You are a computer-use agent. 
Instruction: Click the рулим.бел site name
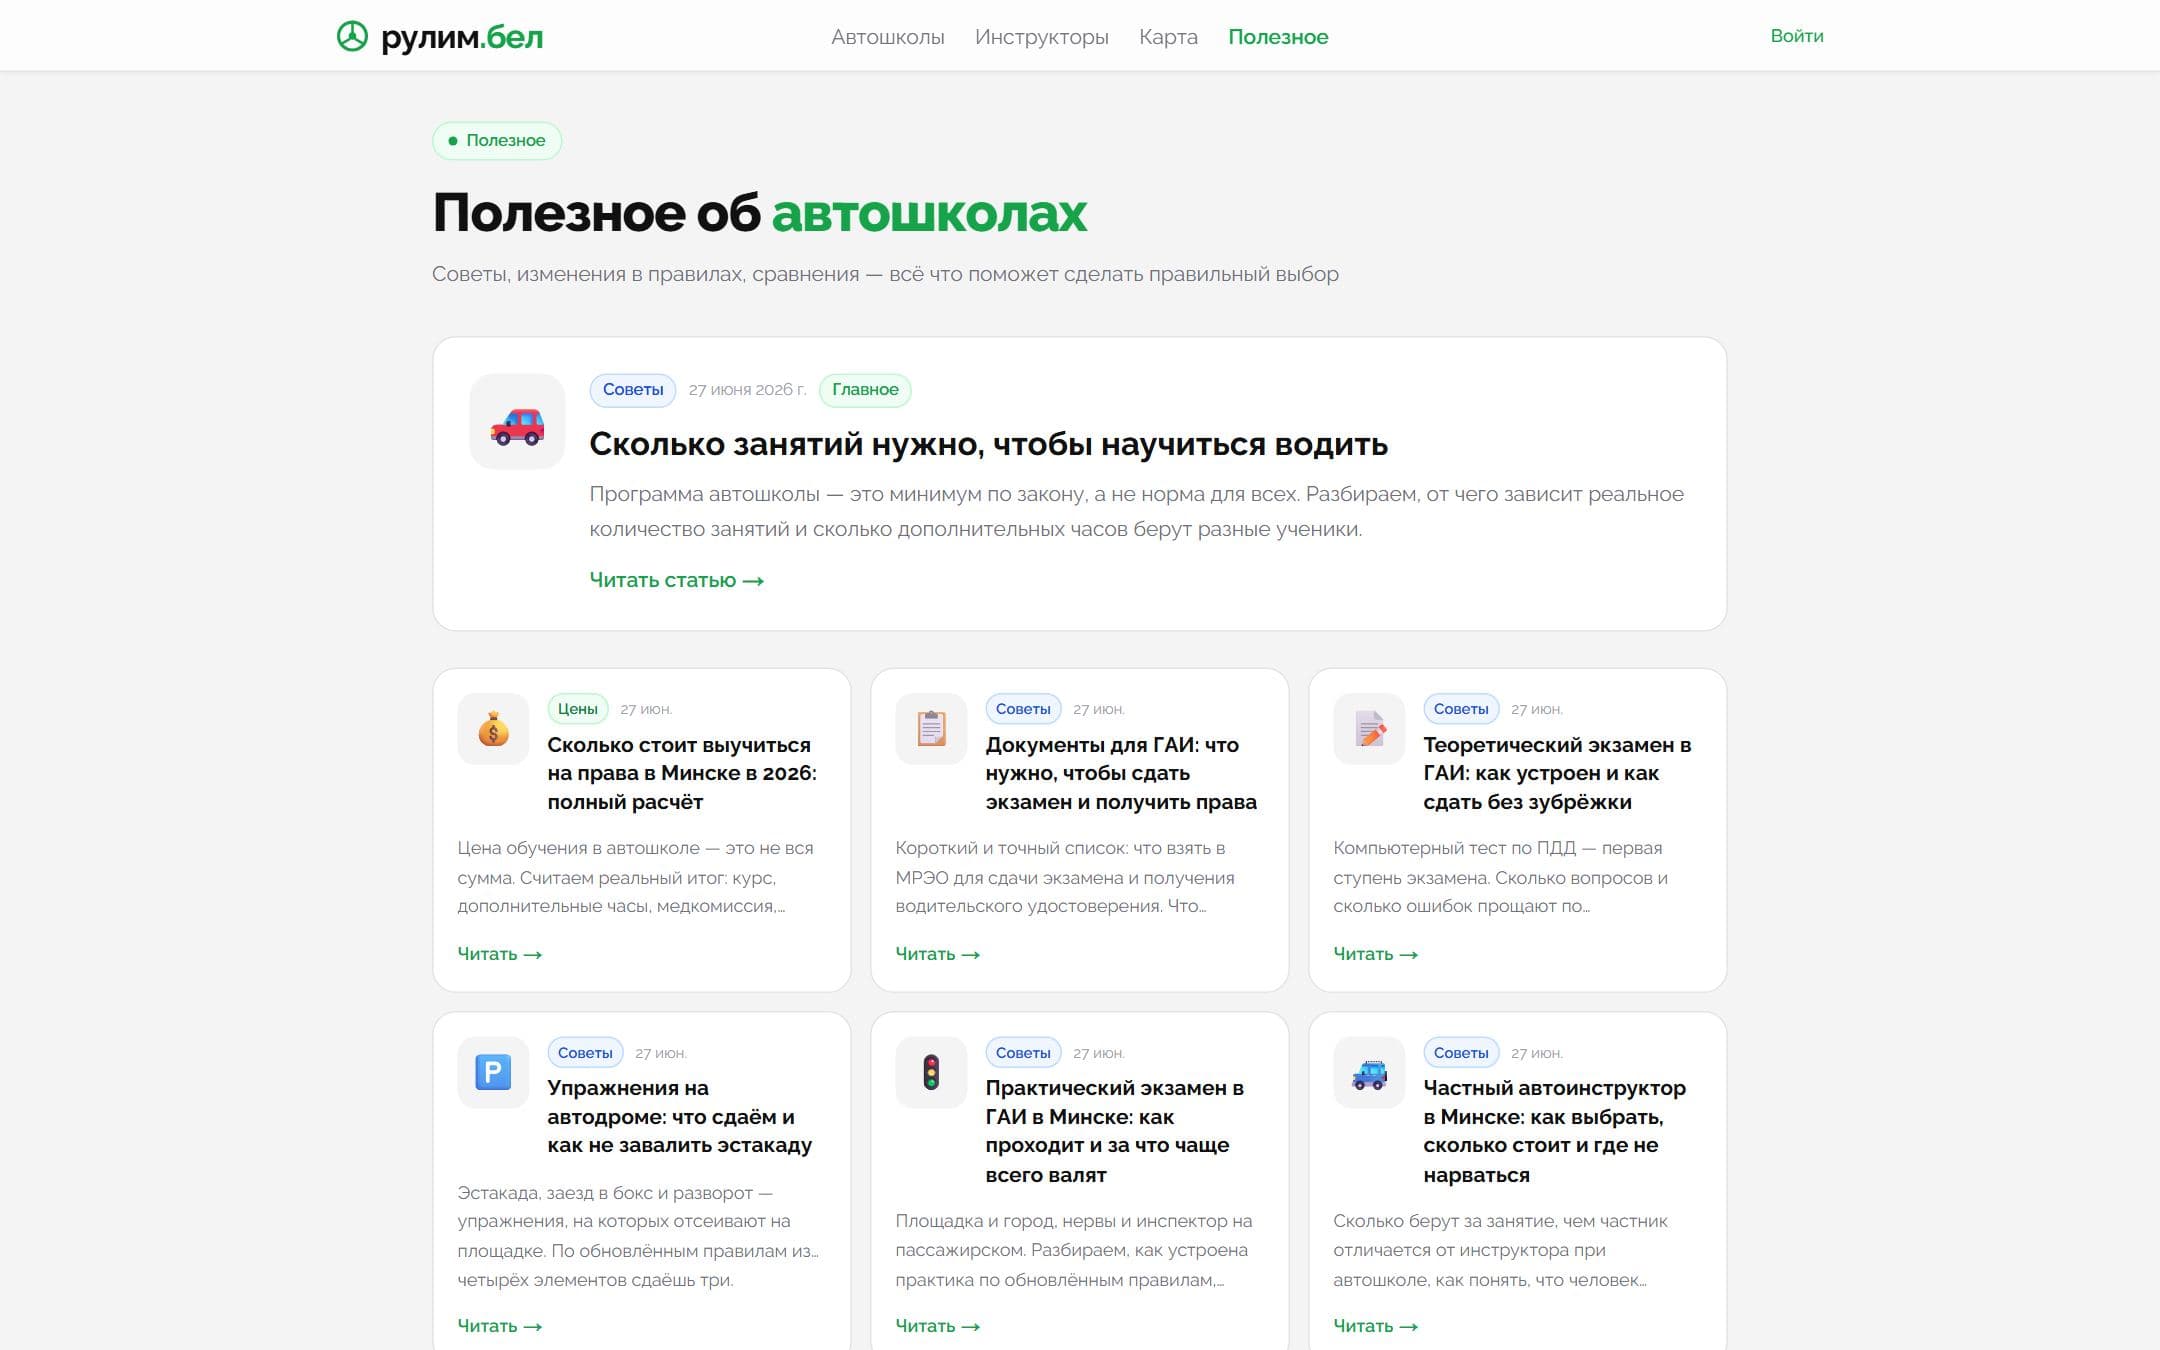pyautogui.click(x=462, y=37)
